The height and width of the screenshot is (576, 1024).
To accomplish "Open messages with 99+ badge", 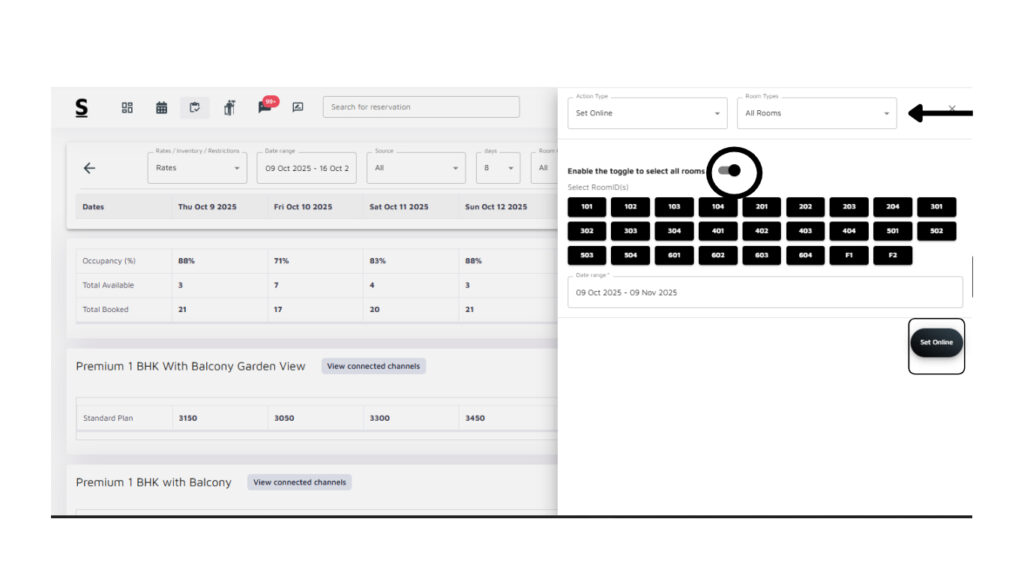I will point(265,107).
